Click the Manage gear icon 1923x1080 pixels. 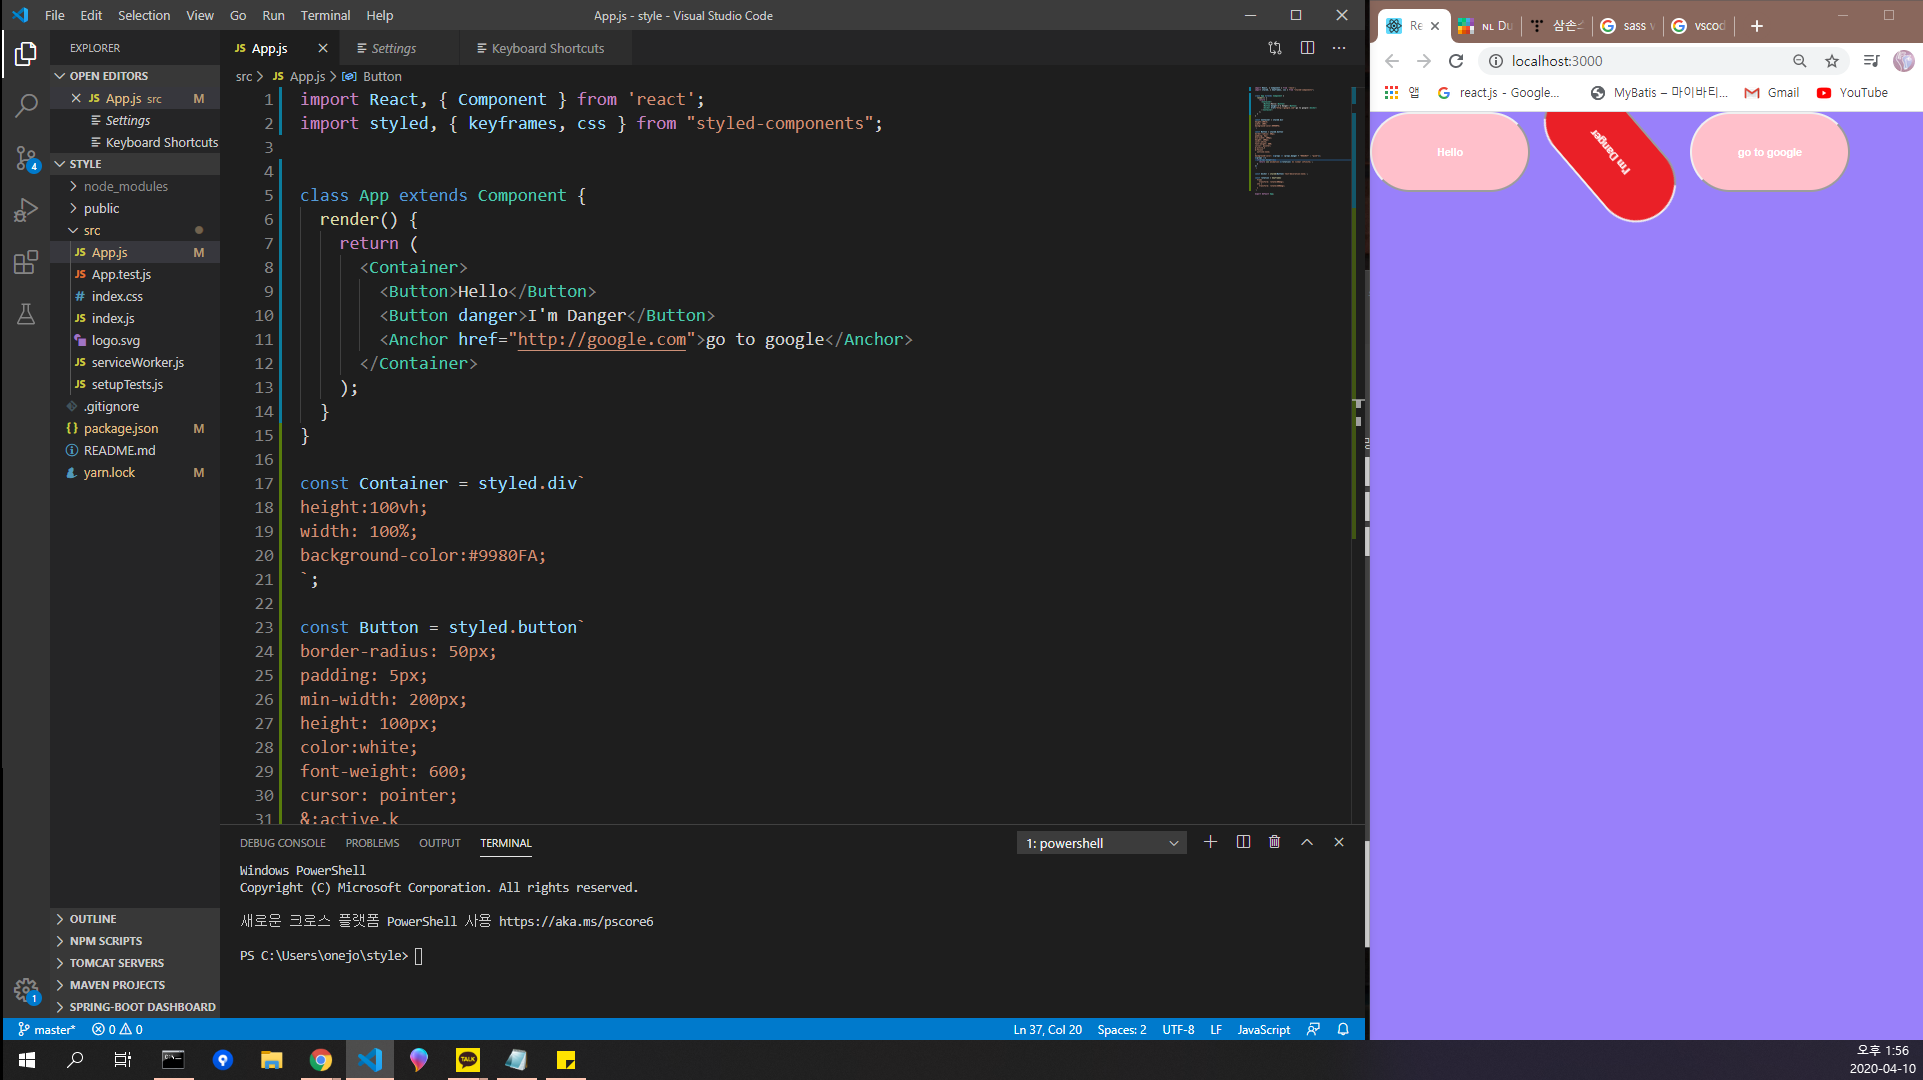pyautogui.click(x=26, y=990)
